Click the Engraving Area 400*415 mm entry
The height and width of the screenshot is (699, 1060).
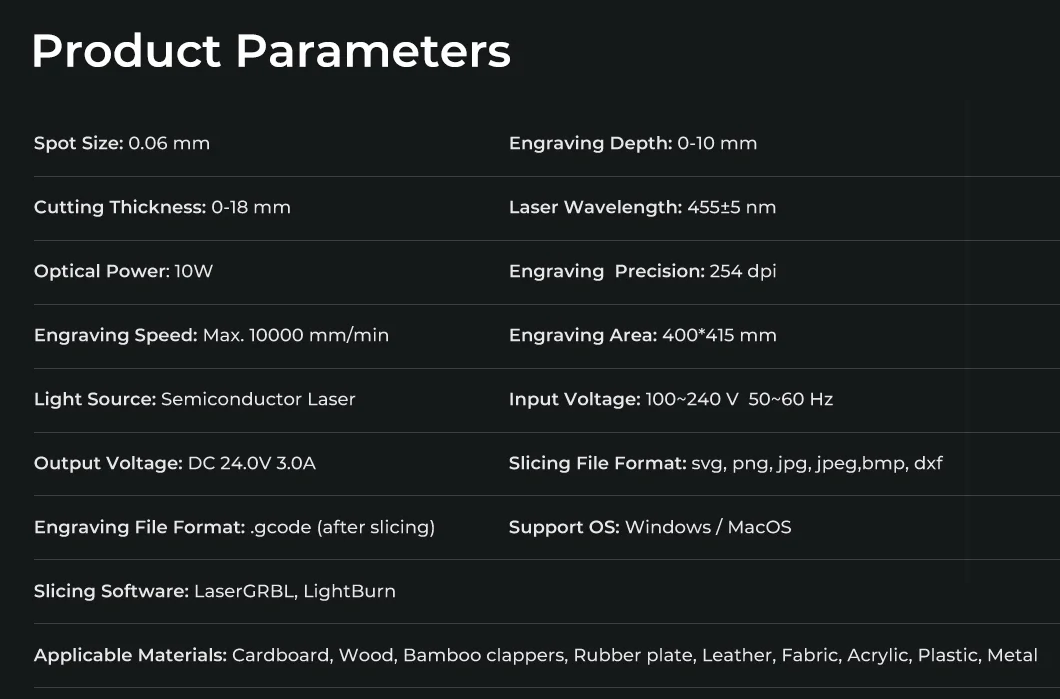click(x=642, y=335)
